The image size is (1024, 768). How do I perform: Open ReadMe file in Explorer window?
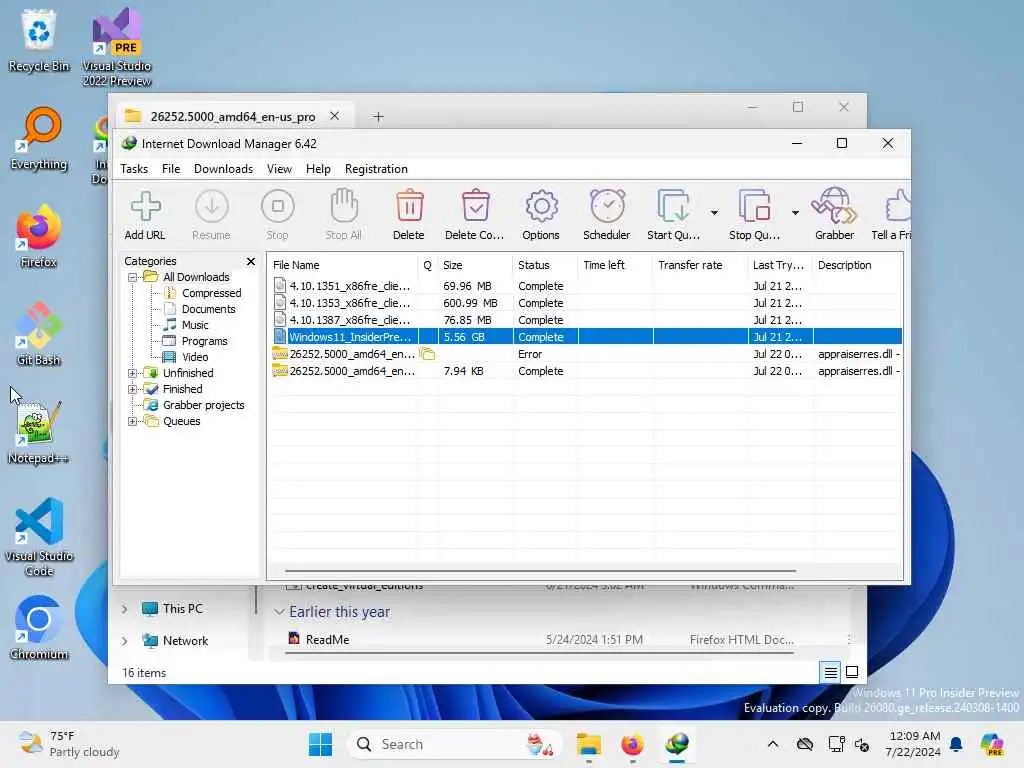(327, 640)
